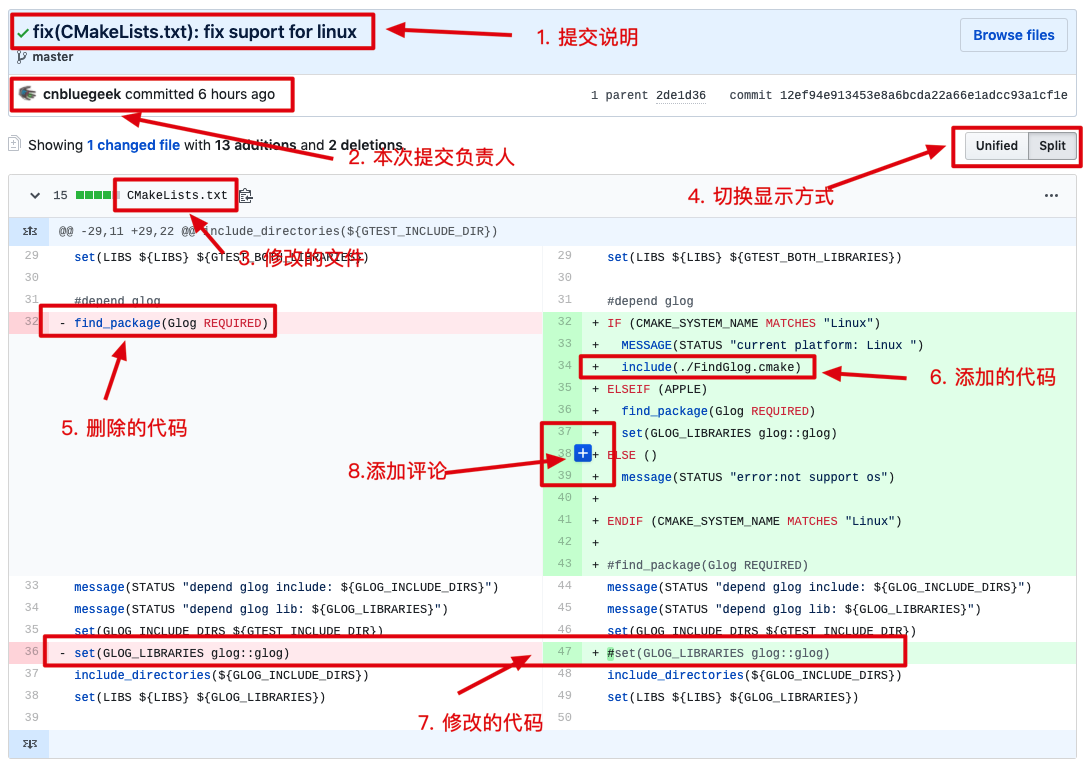Expand all diff context with the top expand icon
This screenshot has height=775, width=1088.
[28, 231]
